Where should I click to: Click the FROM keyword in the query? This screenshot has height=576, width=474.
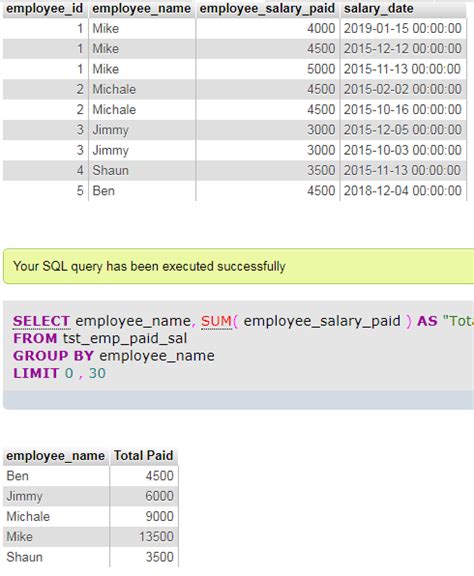click(x=35, y=338)
